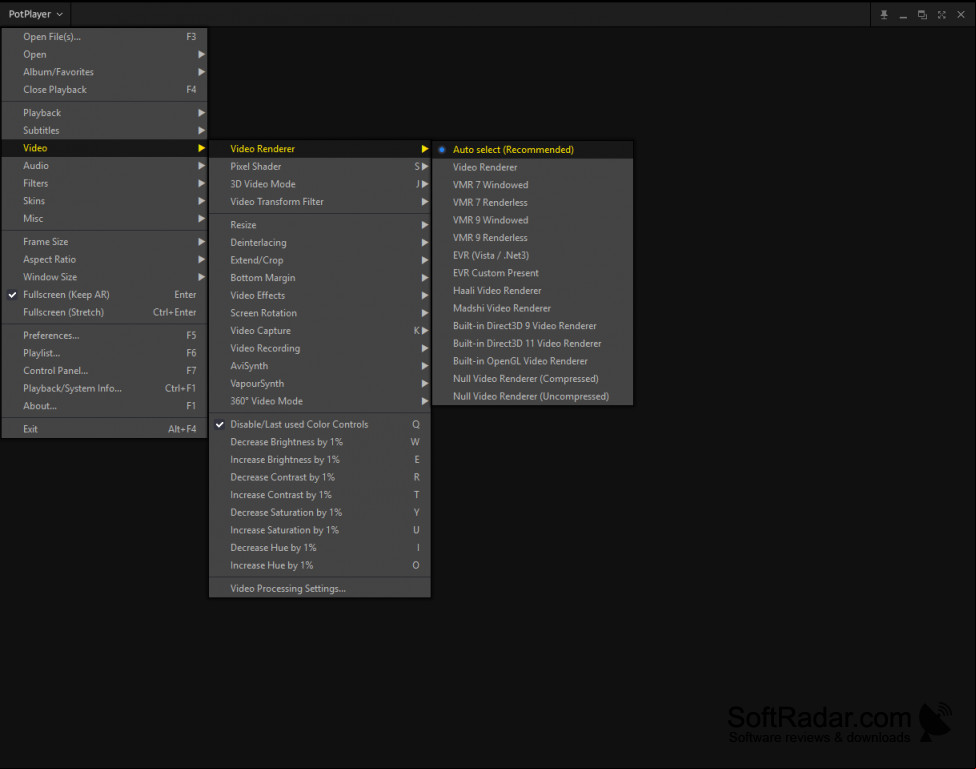
Task: Select Null Video Renderer (Compressed)
Action: point(533,379)
